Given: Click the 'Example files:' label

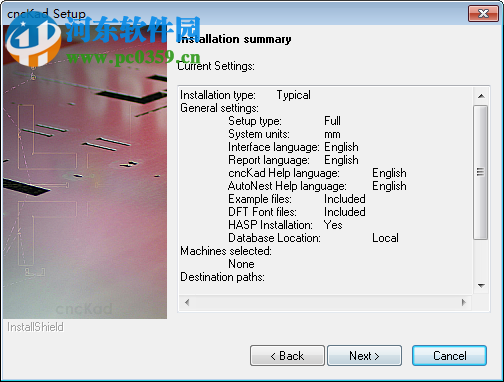Looking at the screenshot, I should (260, 199).
